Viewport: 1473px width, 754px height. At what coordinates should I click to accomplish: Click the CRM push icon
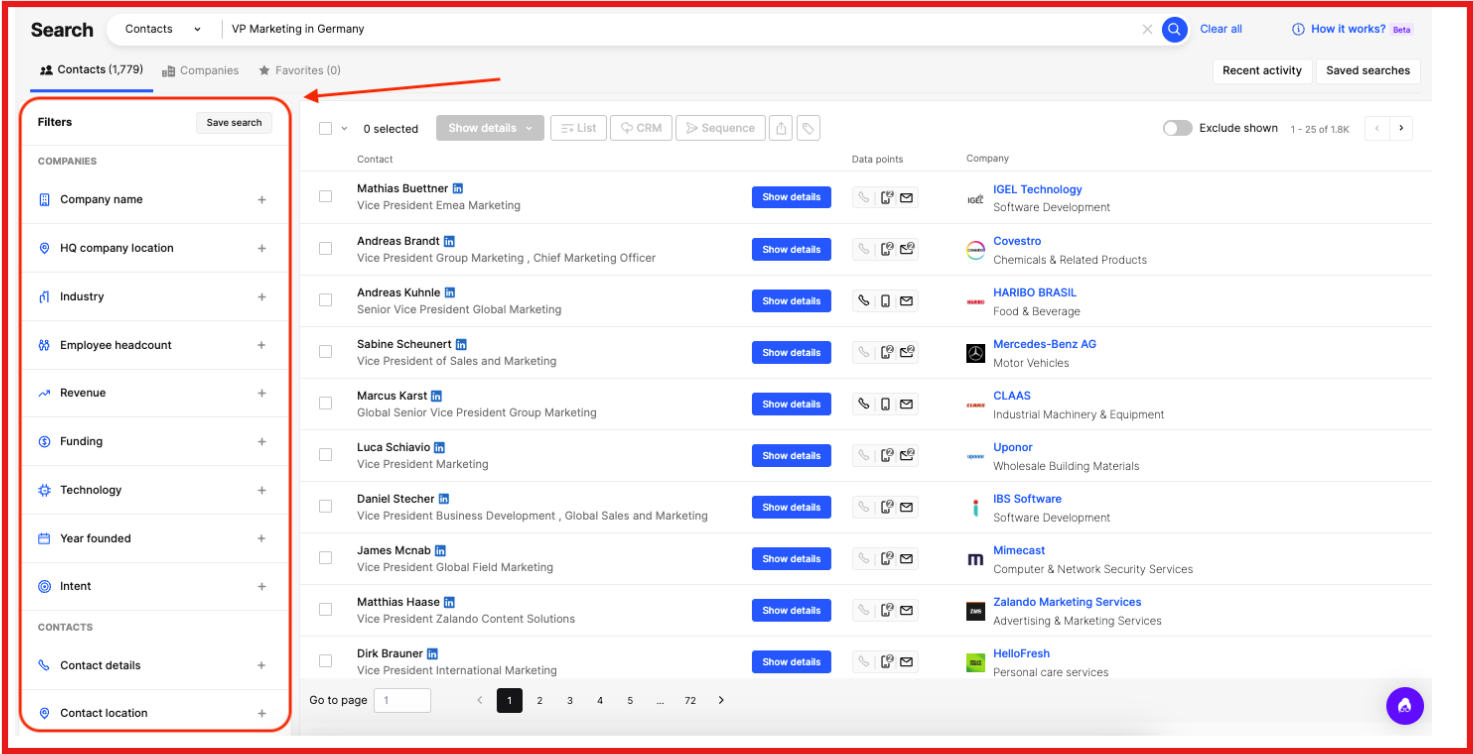pos(640,128)
